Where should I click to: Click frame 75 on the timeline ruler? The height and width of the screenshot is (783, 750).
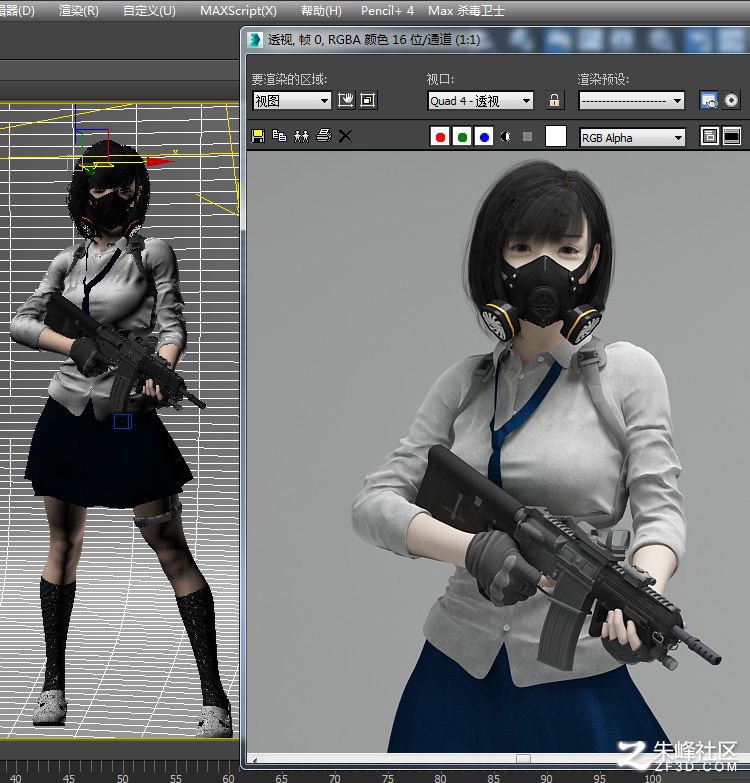pos(387,778)
